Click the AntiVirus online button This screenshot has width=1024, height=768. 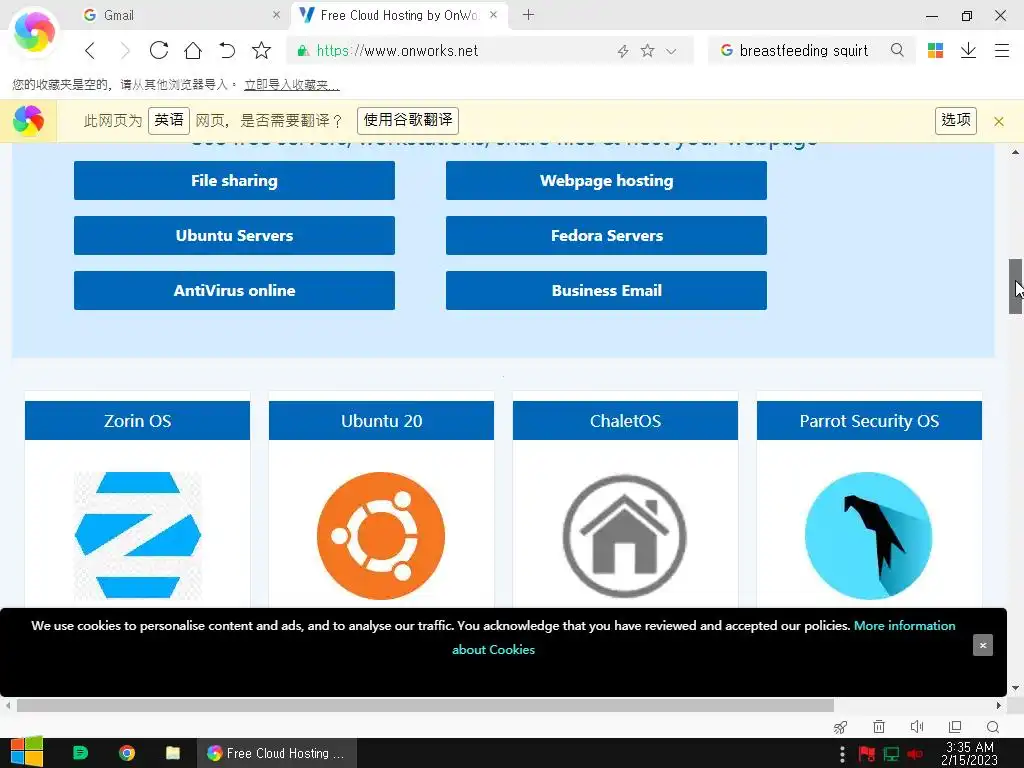[x=234, y=290]
